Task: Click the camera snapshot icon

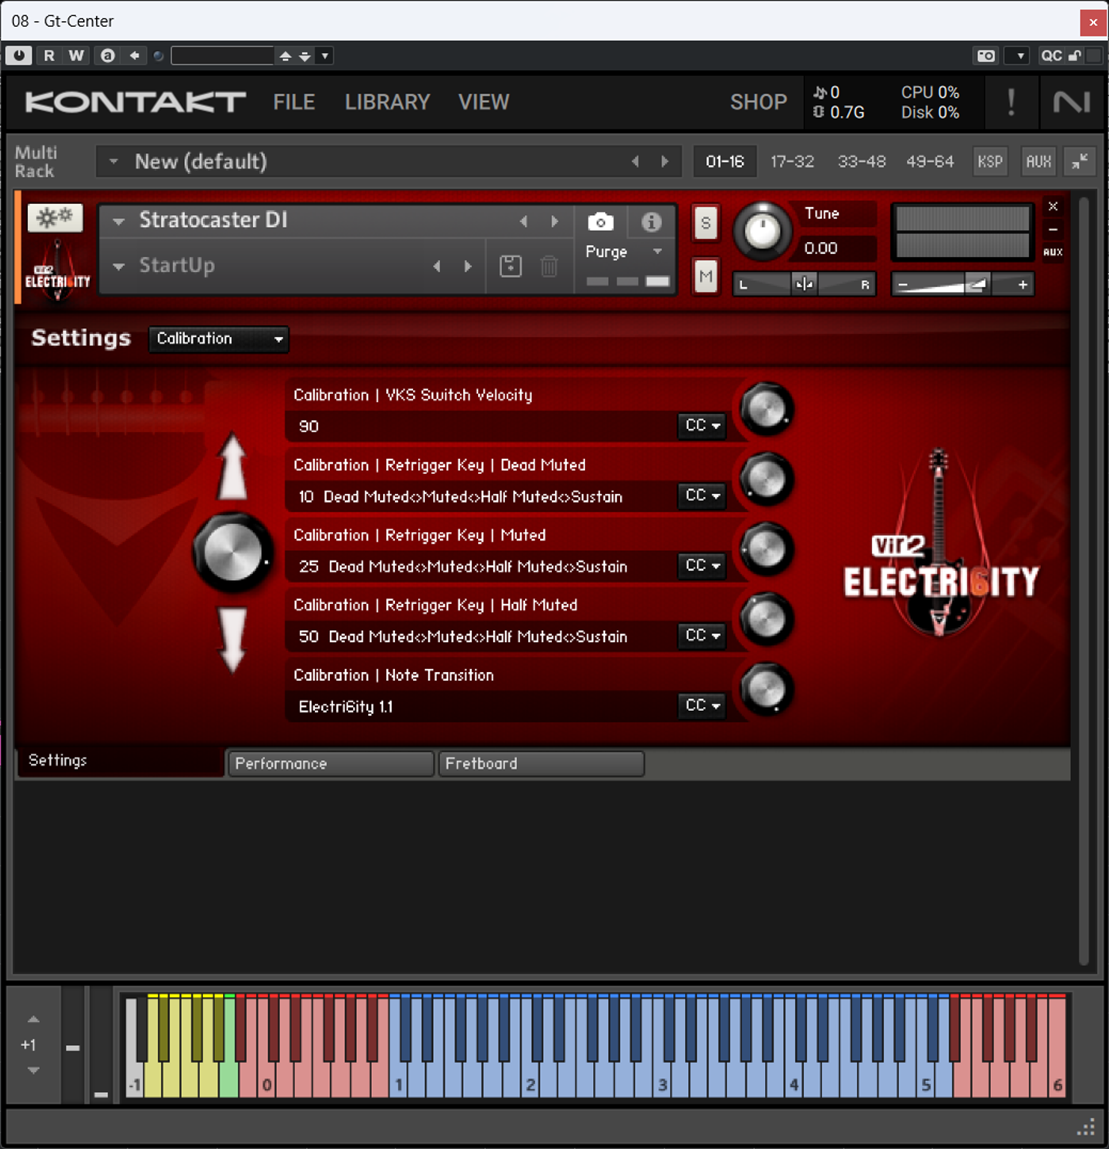Action: pos(600,222)
